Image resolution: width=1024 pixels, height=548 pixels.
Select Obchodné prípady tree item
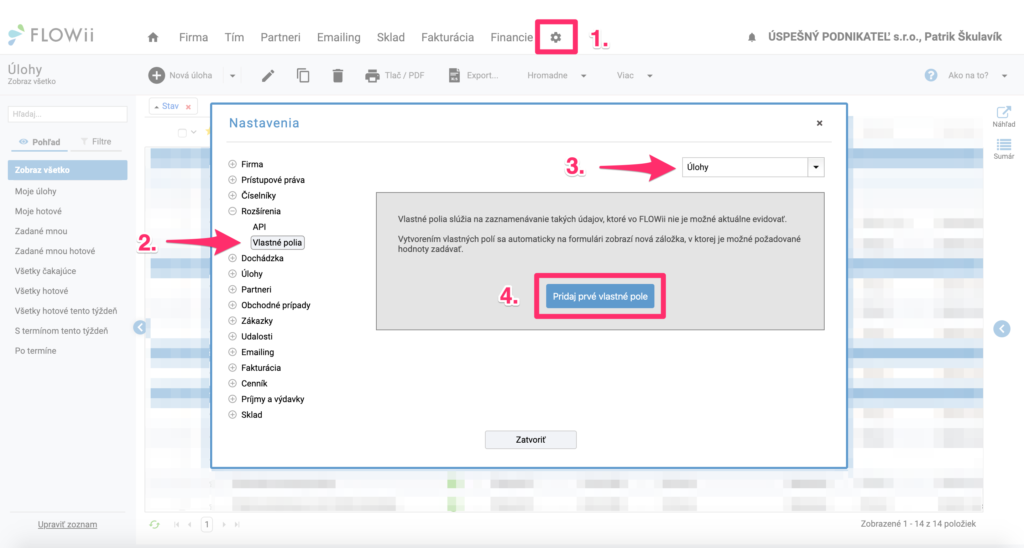(276, 305)
